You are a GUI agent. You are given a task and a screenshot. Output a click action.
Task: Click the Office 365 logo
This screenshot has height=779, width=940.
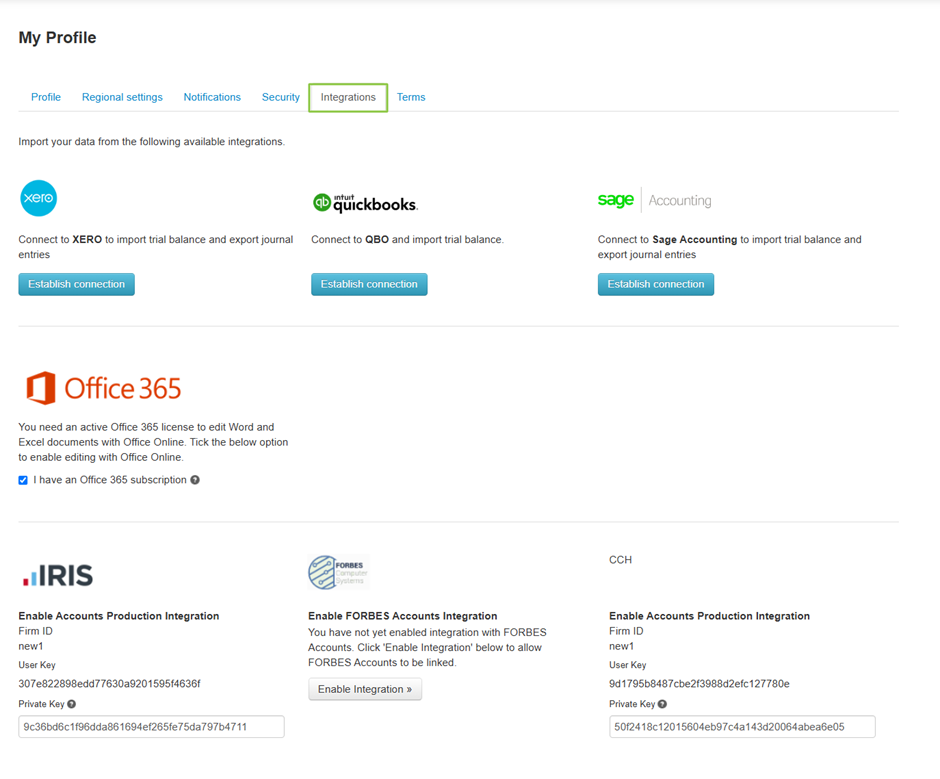103,388
